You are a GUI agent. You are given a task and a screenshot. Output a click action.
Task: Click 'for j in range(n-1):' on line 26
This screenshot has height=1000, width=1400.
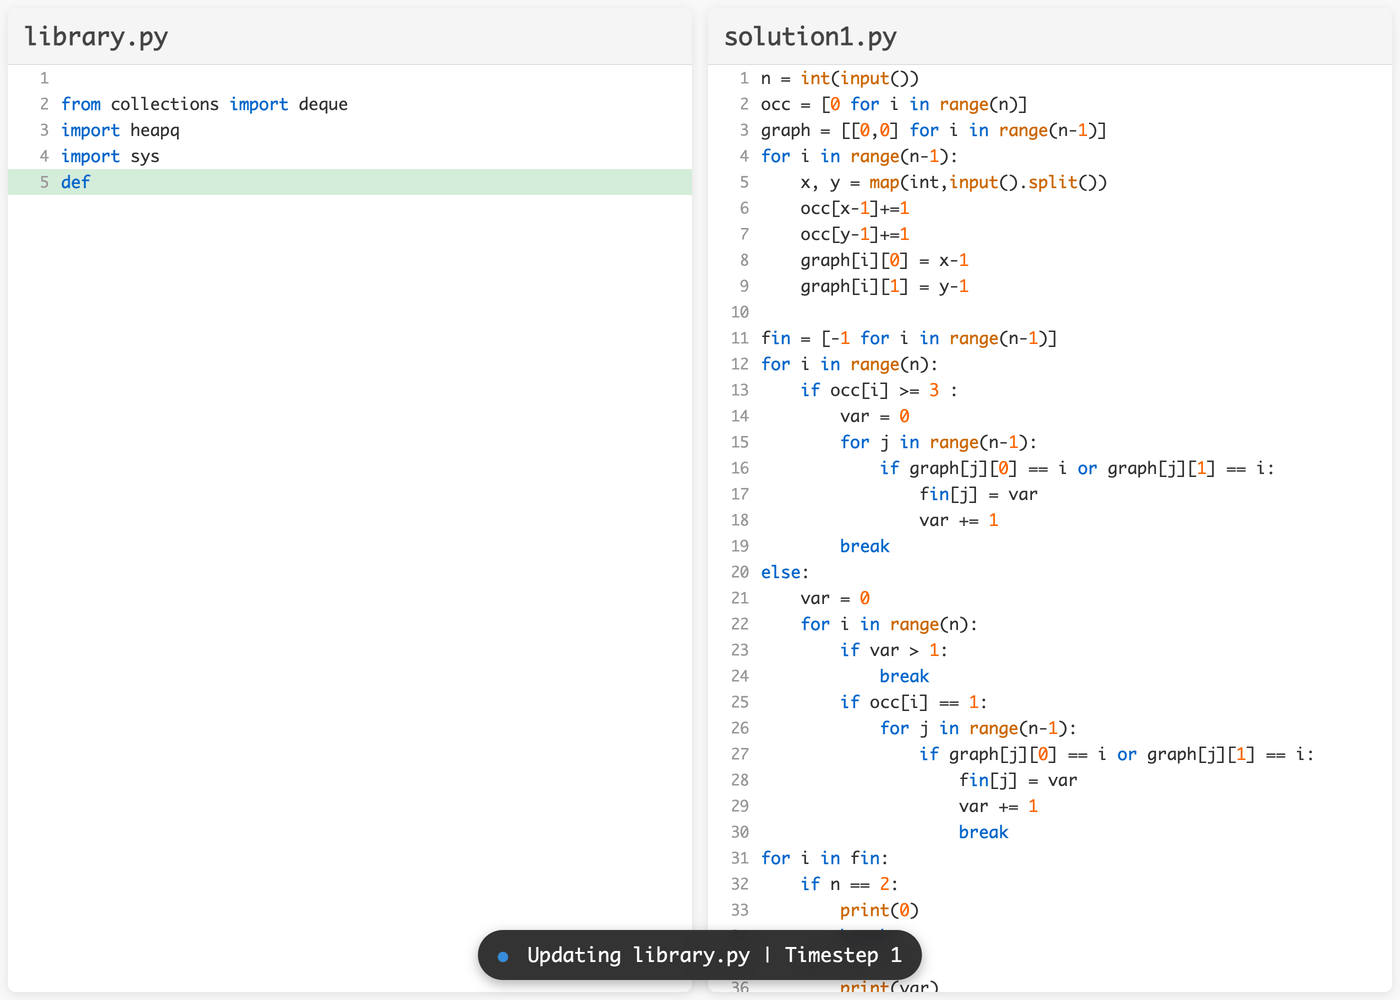[x=979, y=728]
